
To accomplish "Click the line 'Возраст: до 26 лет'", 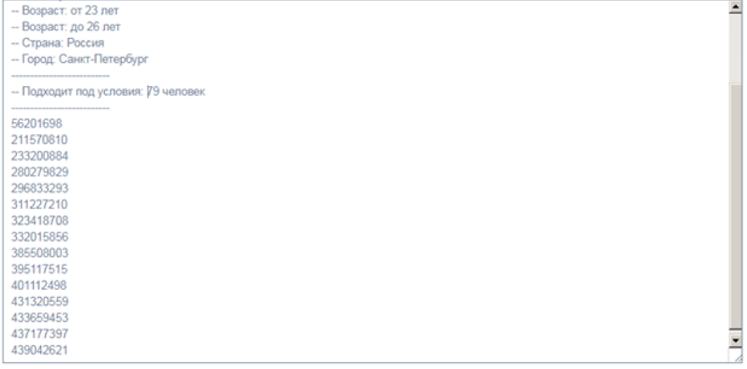I will point(66,27).
